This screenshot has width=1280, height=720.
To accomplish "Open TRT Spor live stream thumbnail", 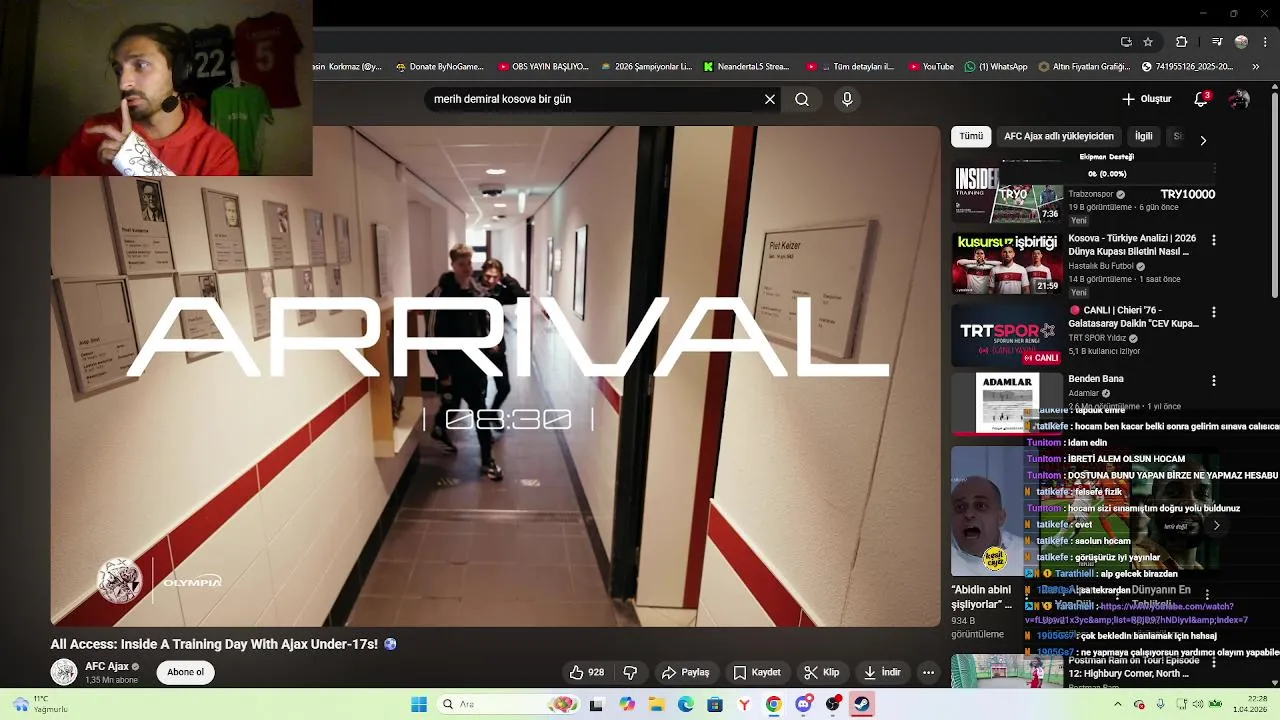I will (1007, 335).
